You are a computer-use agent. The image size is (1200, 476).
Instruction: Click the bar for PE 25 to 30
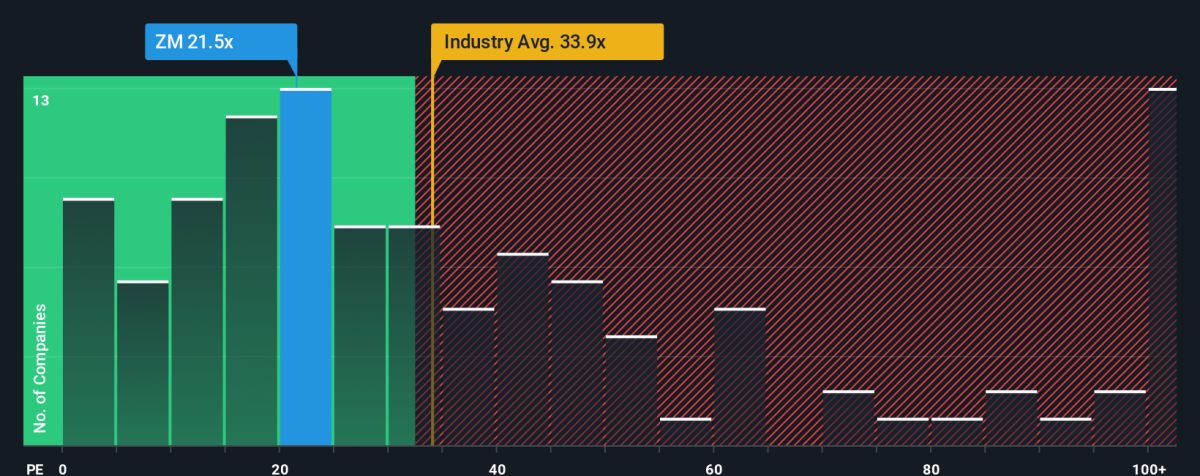[x=360, y=336]
